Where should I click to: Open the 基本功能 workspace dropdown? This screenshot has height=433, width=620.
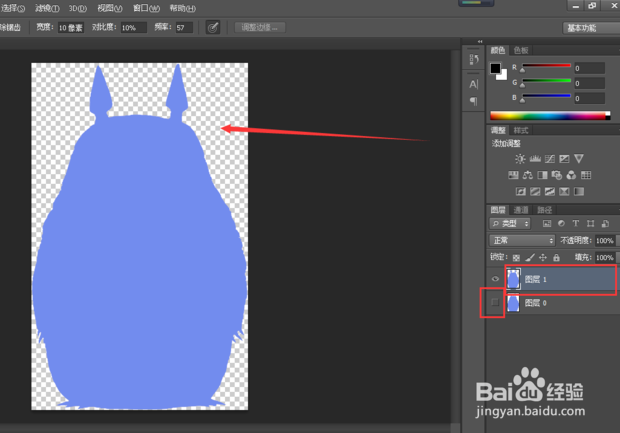591,28
